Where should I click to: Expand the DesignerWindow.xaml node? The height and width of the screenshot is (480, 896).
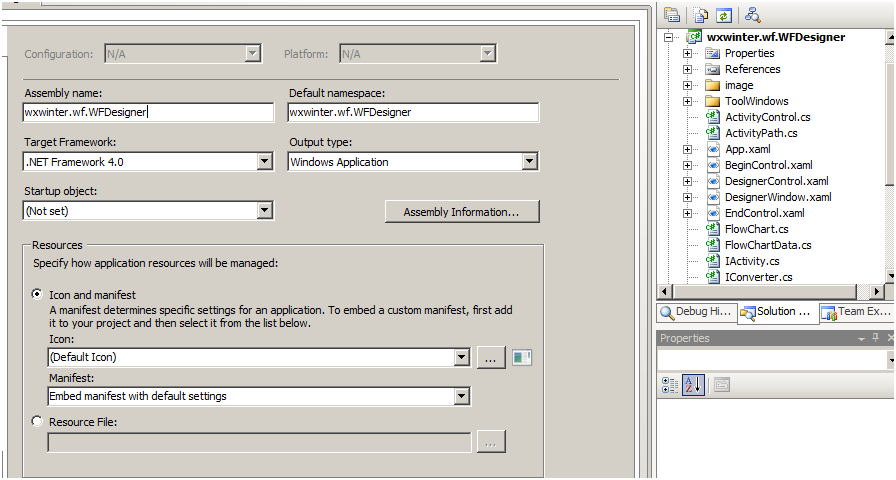pos(687,197)
